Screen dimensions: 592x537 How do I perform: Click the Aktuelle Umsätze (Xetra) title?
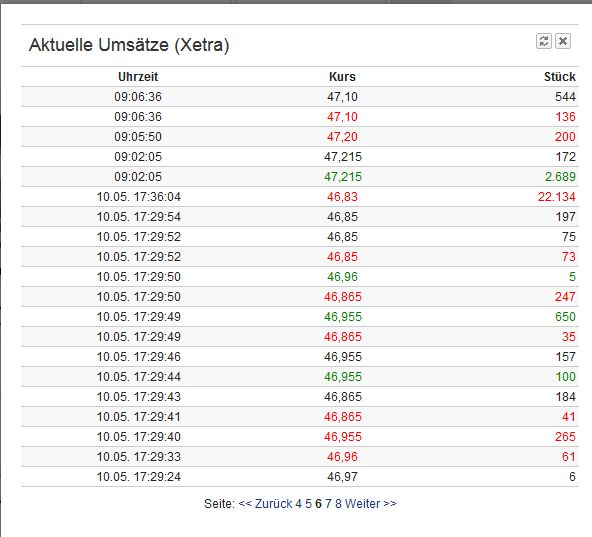coord(129,45)
